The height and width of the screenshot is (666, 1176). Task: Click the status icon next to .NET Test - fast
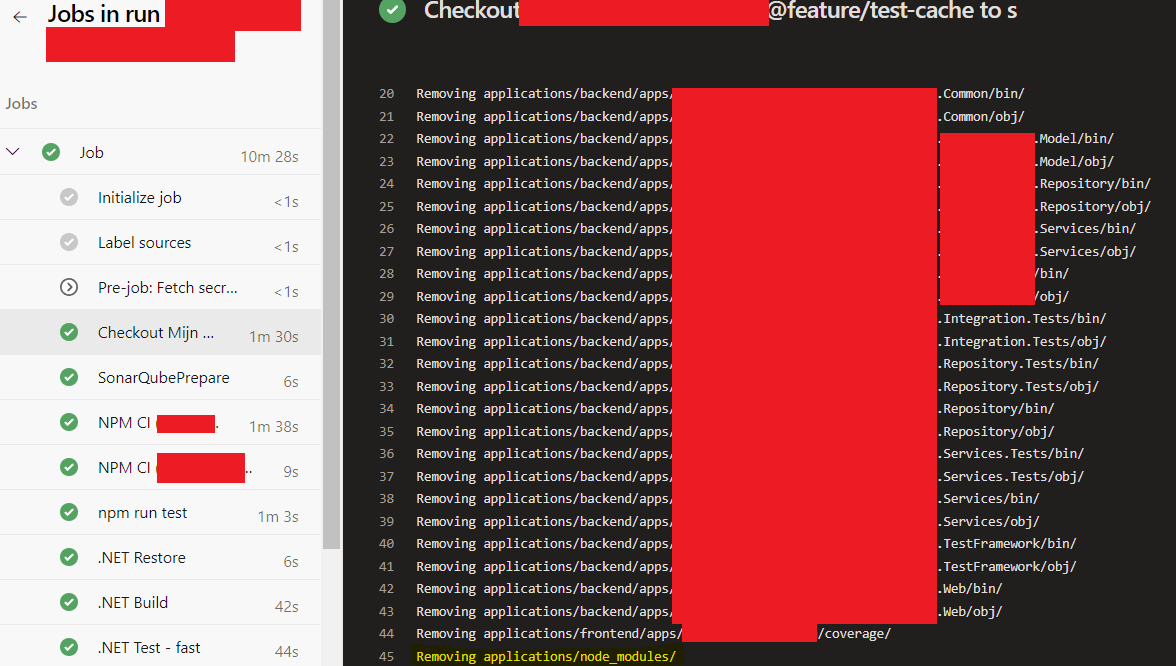coord(68,647)
